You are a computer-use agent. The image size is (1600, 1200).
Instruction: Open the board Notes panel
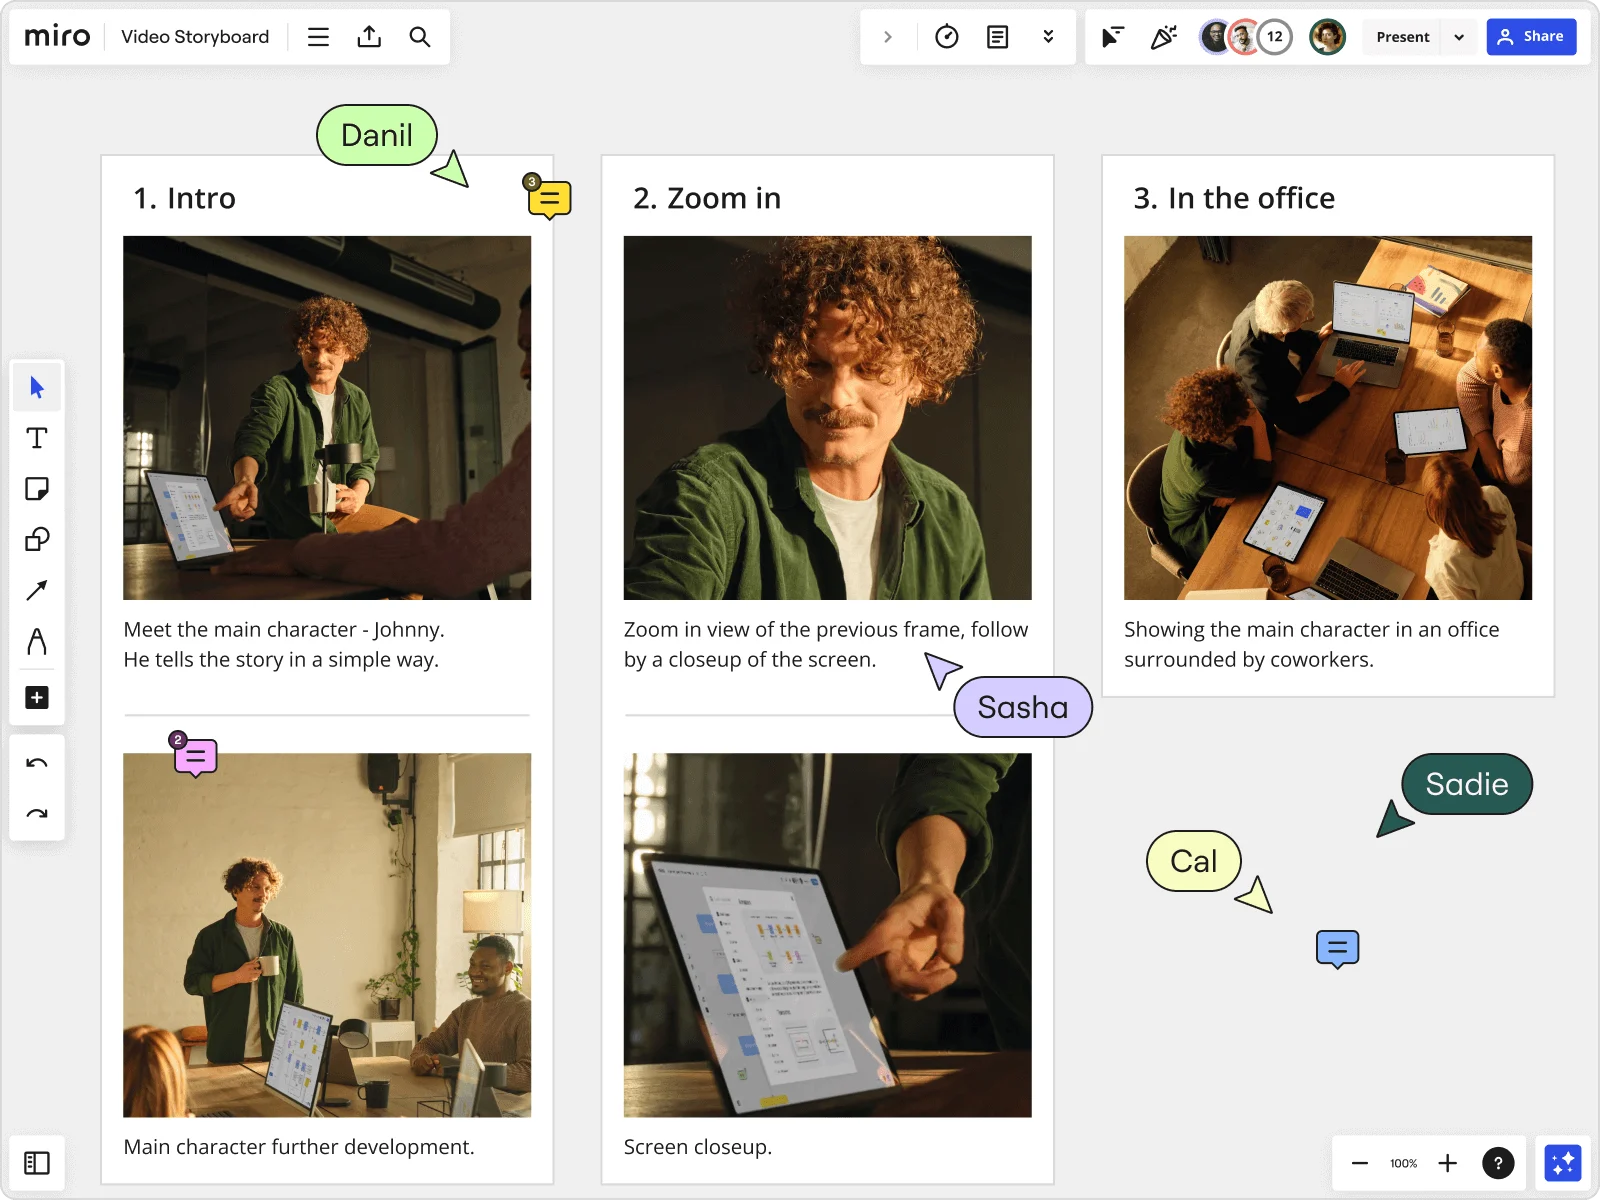(x=997, y=36)
